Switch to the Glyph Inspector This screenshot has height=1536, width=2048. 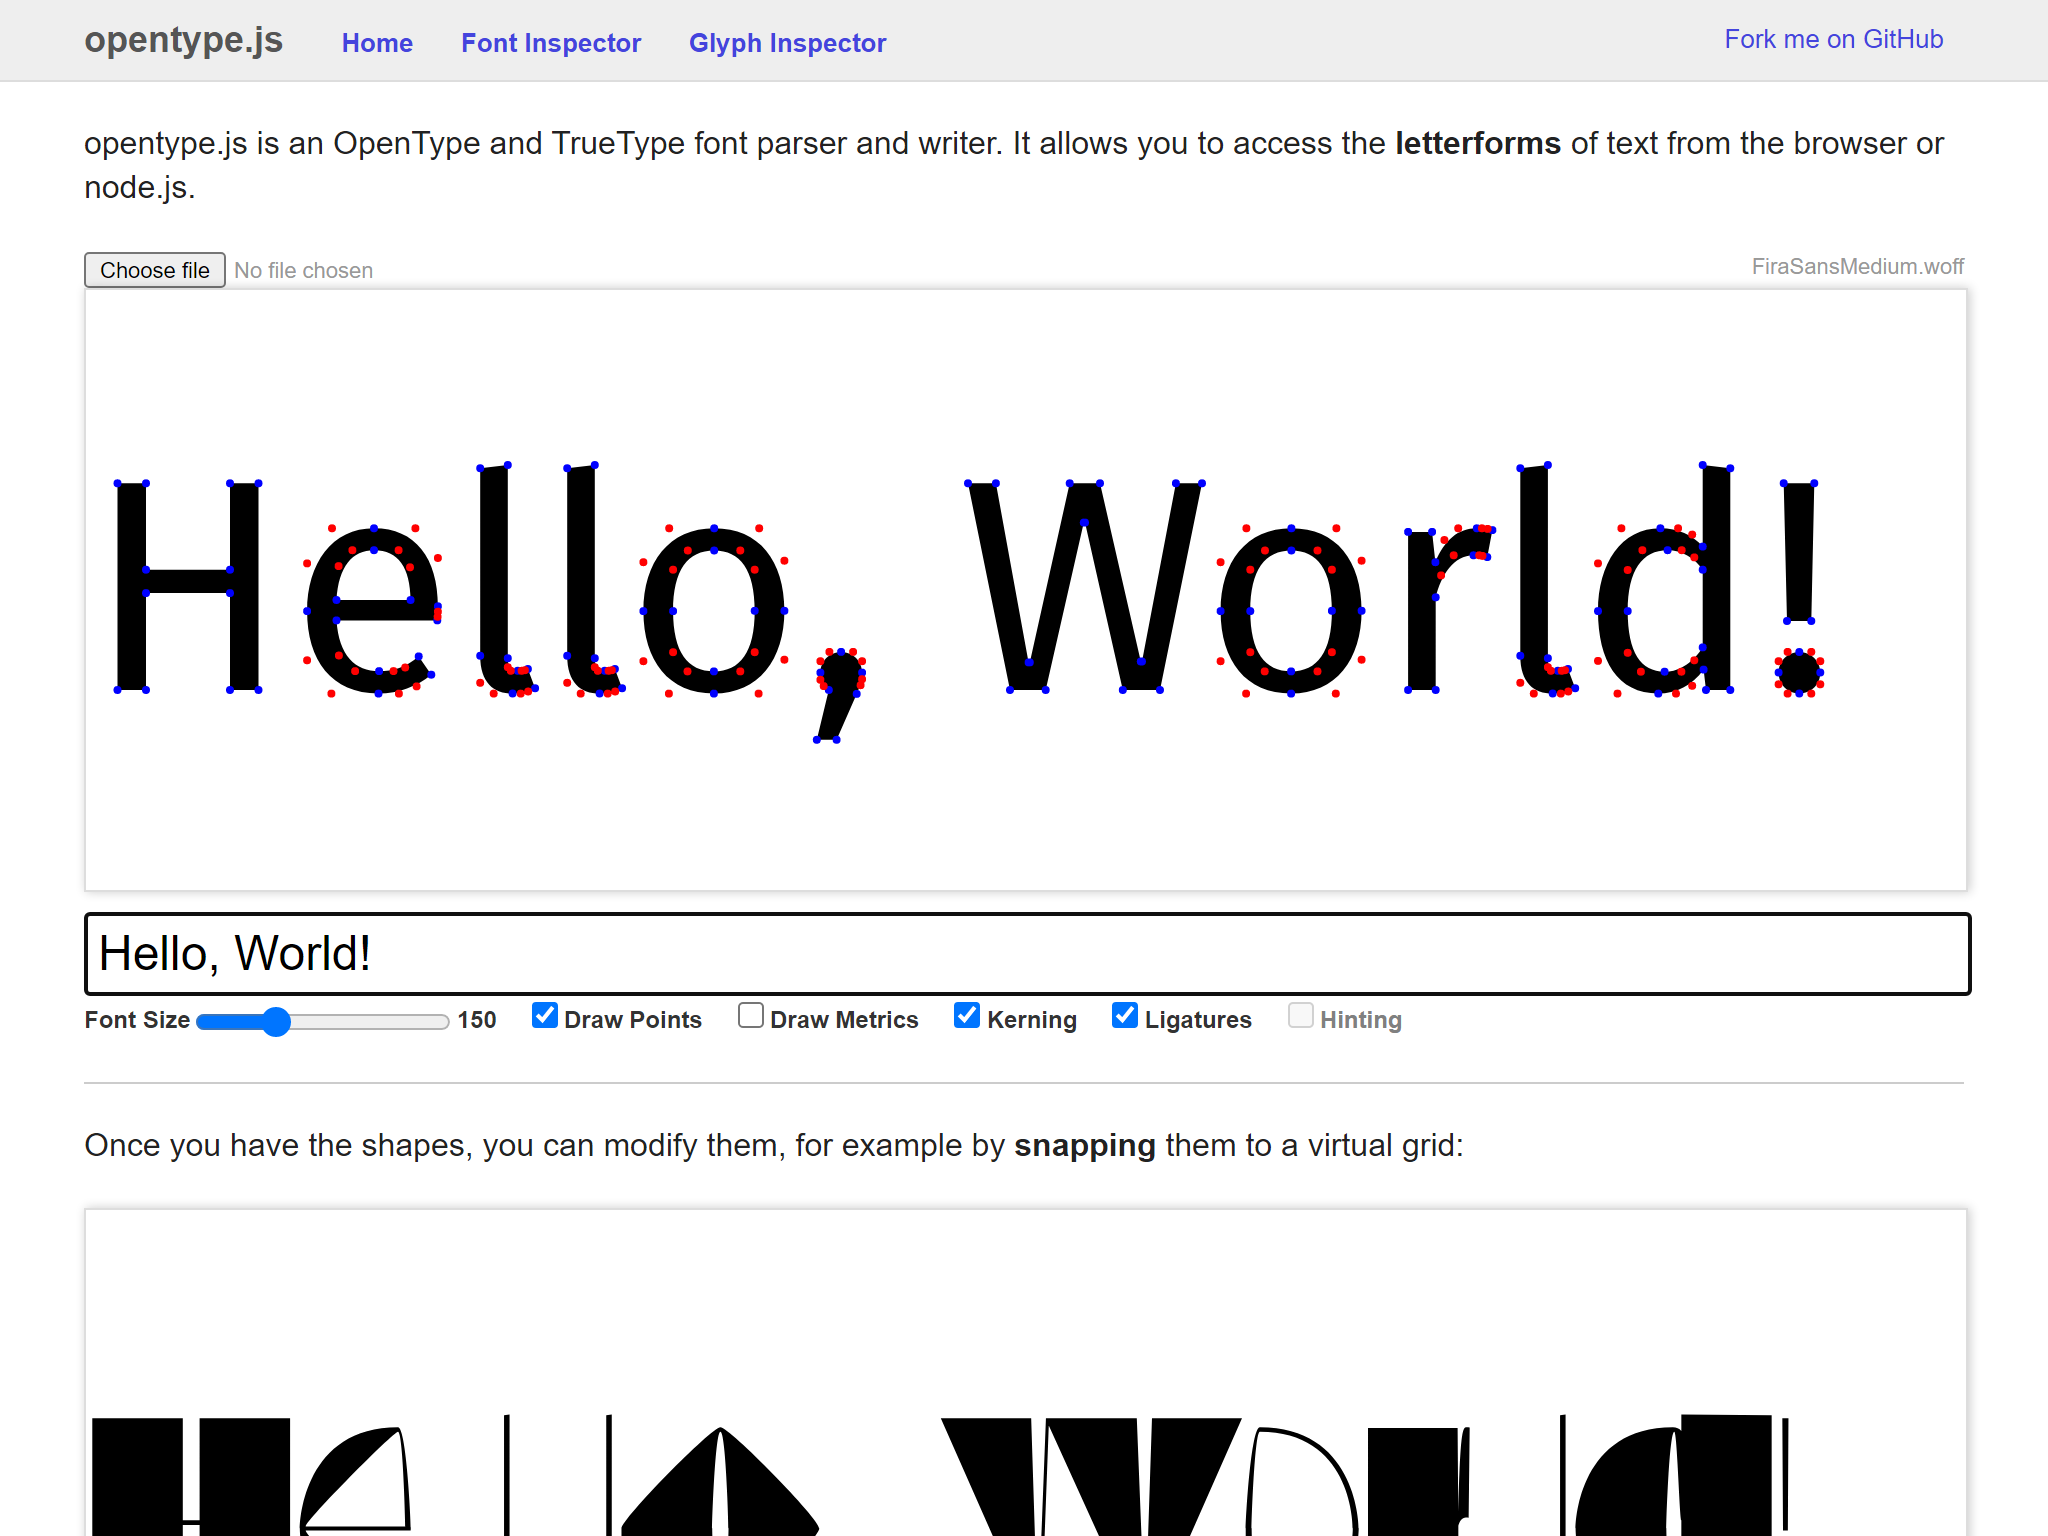(x=787, y=43)
